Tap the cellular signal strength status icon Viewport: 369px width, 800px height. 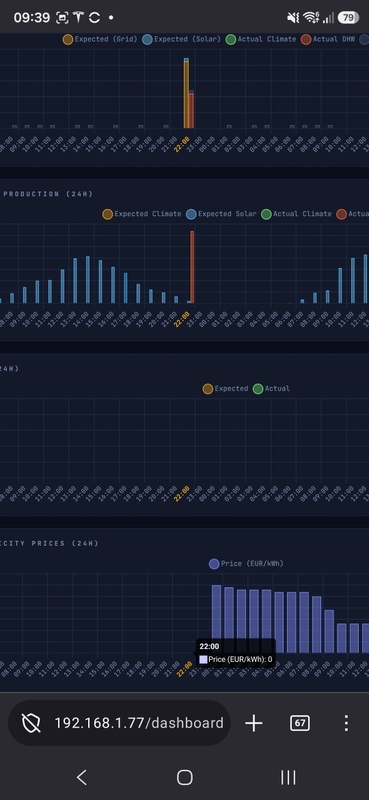329,18
